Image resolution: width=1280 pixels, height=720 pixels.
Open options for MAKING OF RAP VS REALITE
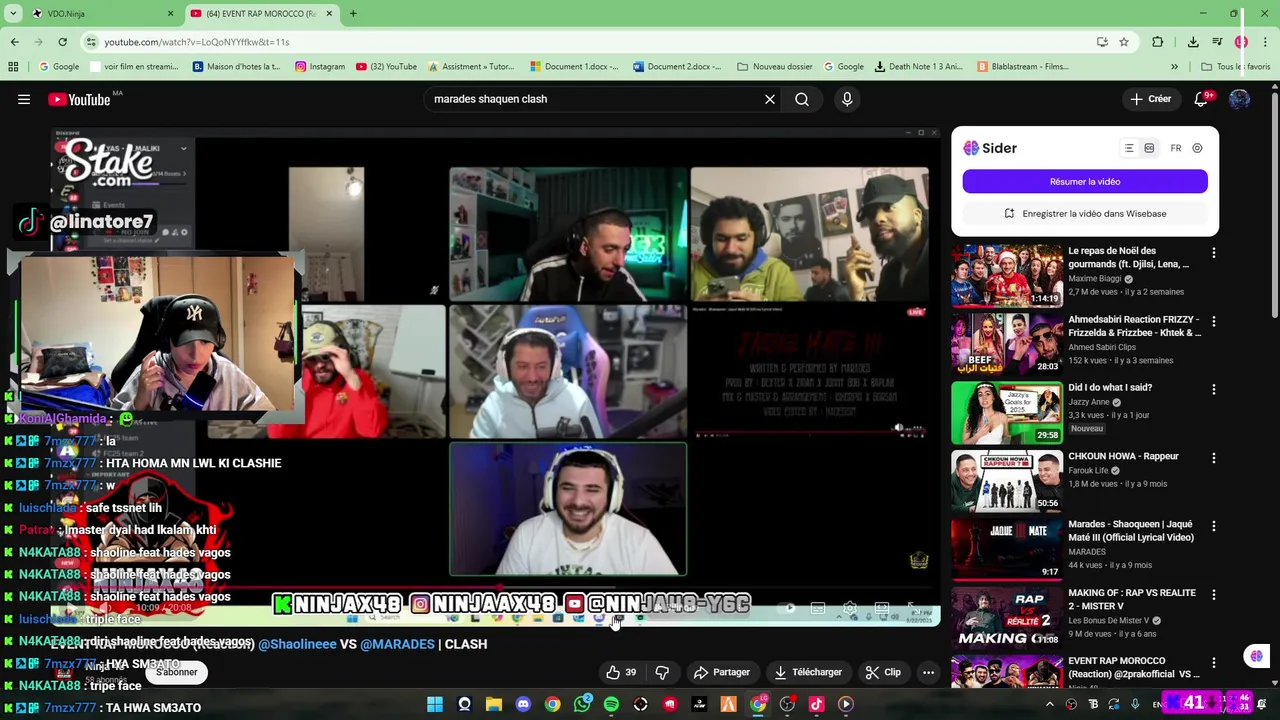click(1213, 595)
